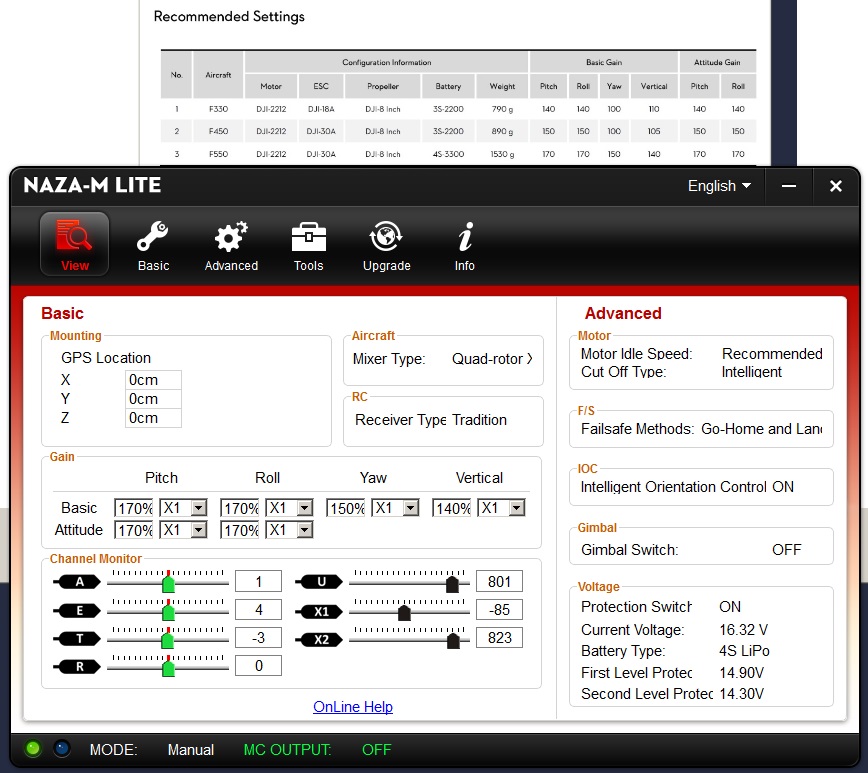The height and width of the screenshot is (773, 868).
Task: Click the Basic Yaw gain 150% field
Action: [x=346, y=508]
